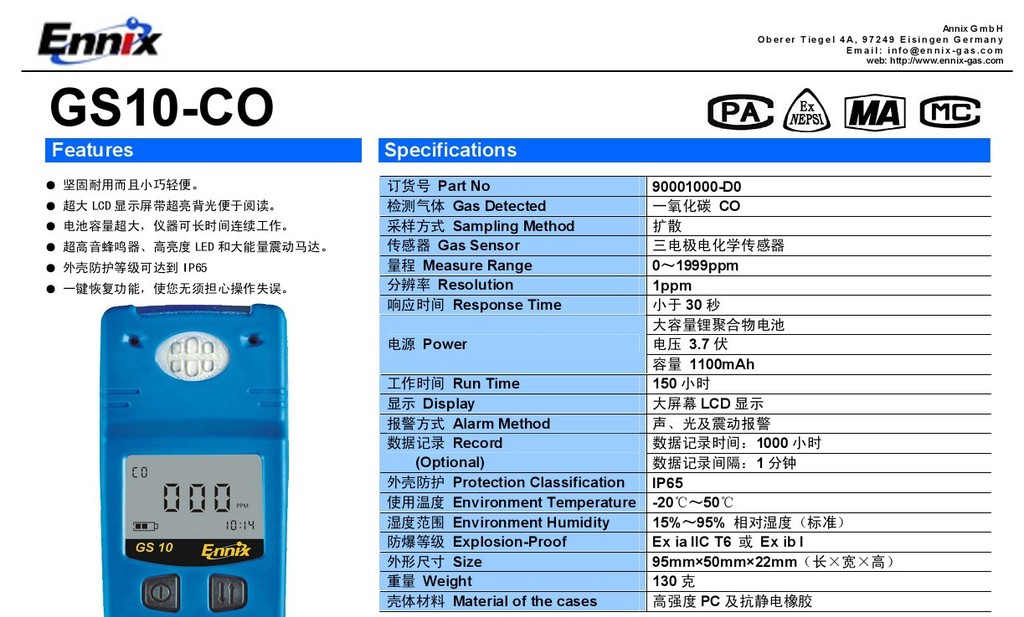Click the MA certification logo

click(x=875, y=112)
